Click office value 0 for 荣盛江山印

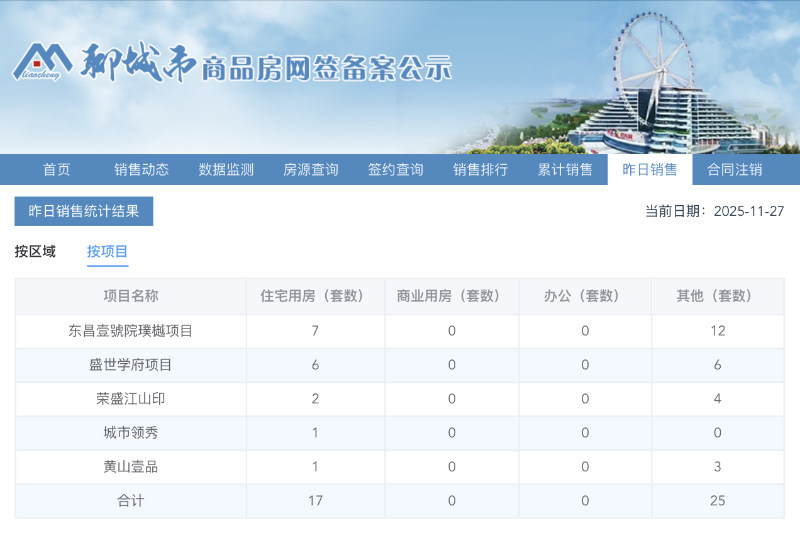pos(585,399)
